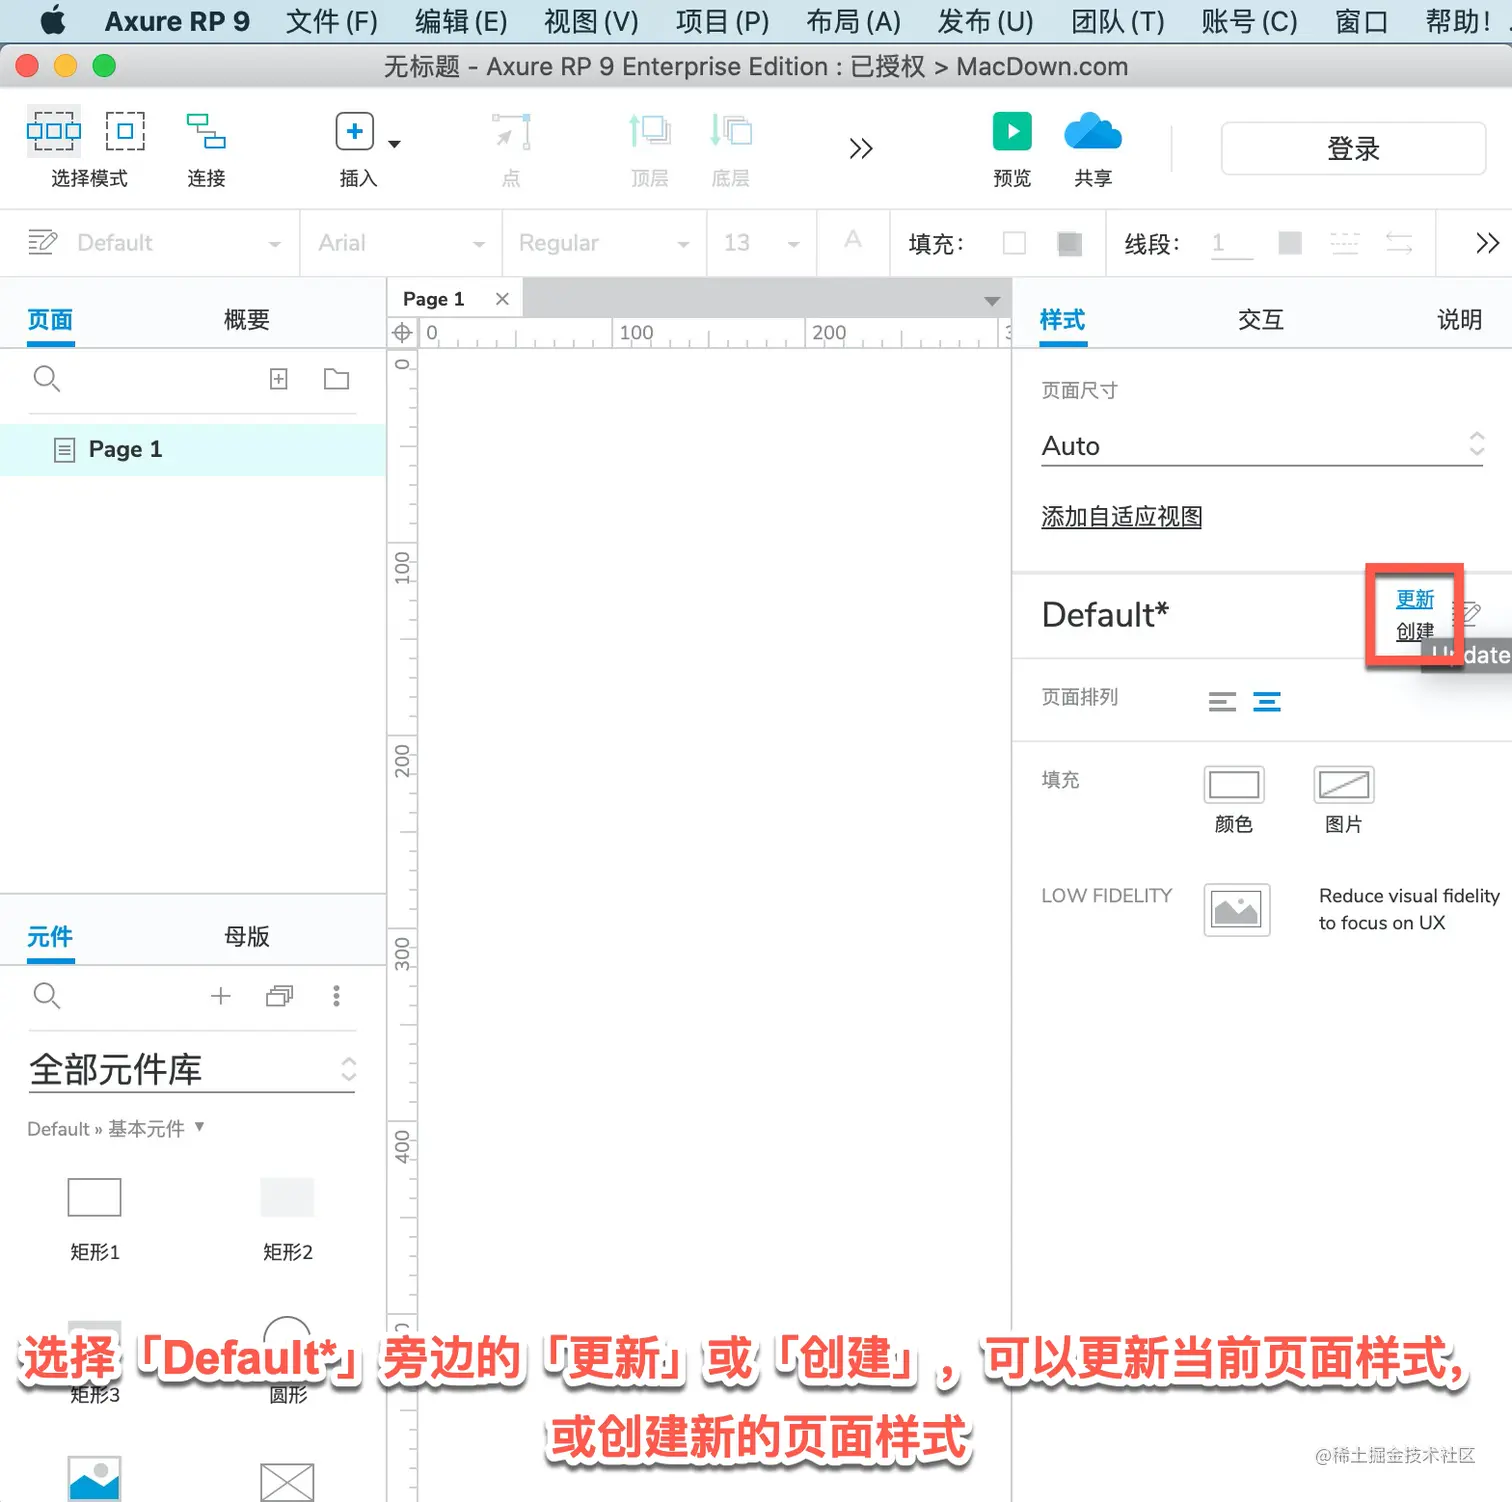Click the ruler origin crosshair icon

coord(402,333)
